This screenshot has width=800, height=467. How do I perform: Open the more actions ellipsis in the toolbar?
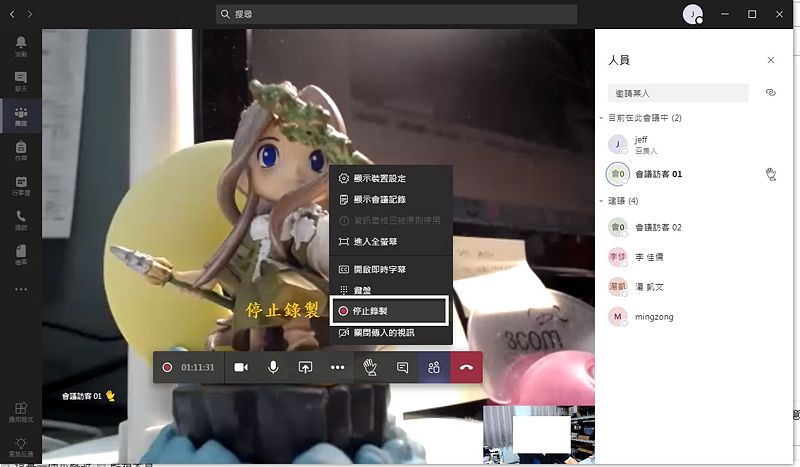337,367
